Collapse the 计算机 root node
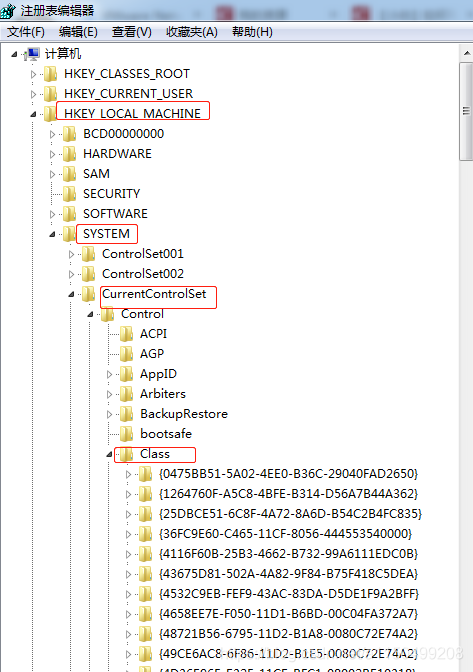This screenshot has width=473, height=672. [14, 54]
